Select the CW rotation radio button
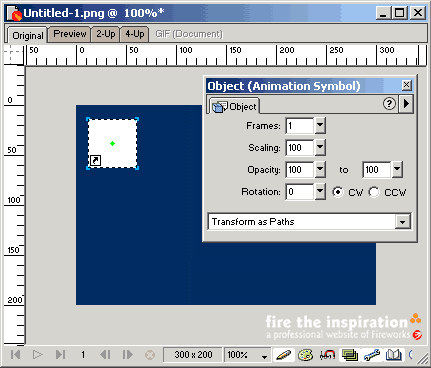 338,192
